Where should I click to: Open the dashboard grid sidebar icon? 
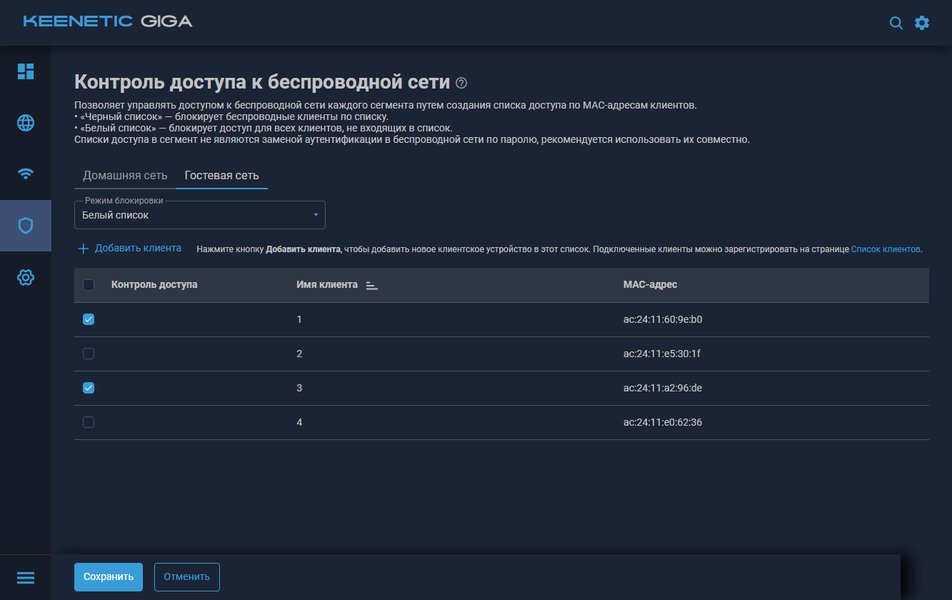pos(26,72)
